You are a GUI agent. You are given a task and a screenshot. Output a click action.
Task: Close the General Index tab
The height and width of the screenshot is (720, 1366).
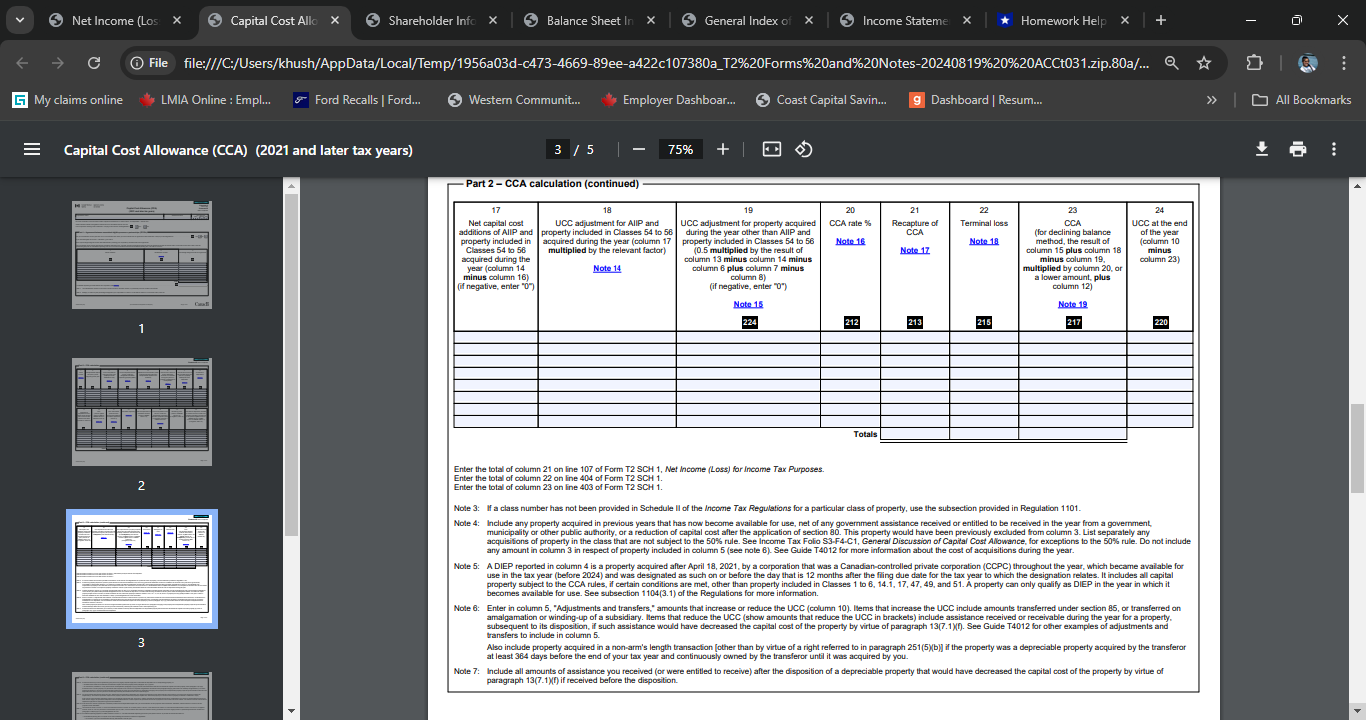tap(809, 20)
